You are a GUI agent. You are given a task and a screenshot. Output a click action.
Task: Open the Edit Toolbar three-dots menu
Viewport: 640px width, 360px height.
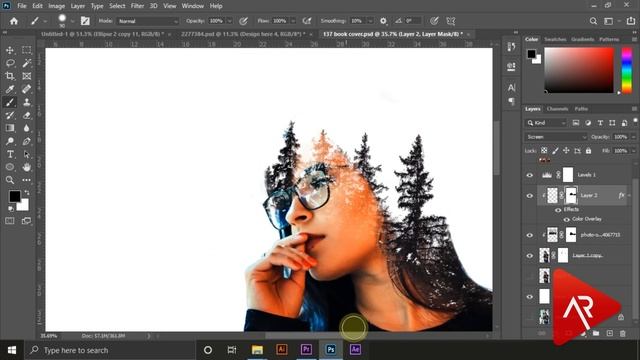pyautogui.click(x=27, y=180)
